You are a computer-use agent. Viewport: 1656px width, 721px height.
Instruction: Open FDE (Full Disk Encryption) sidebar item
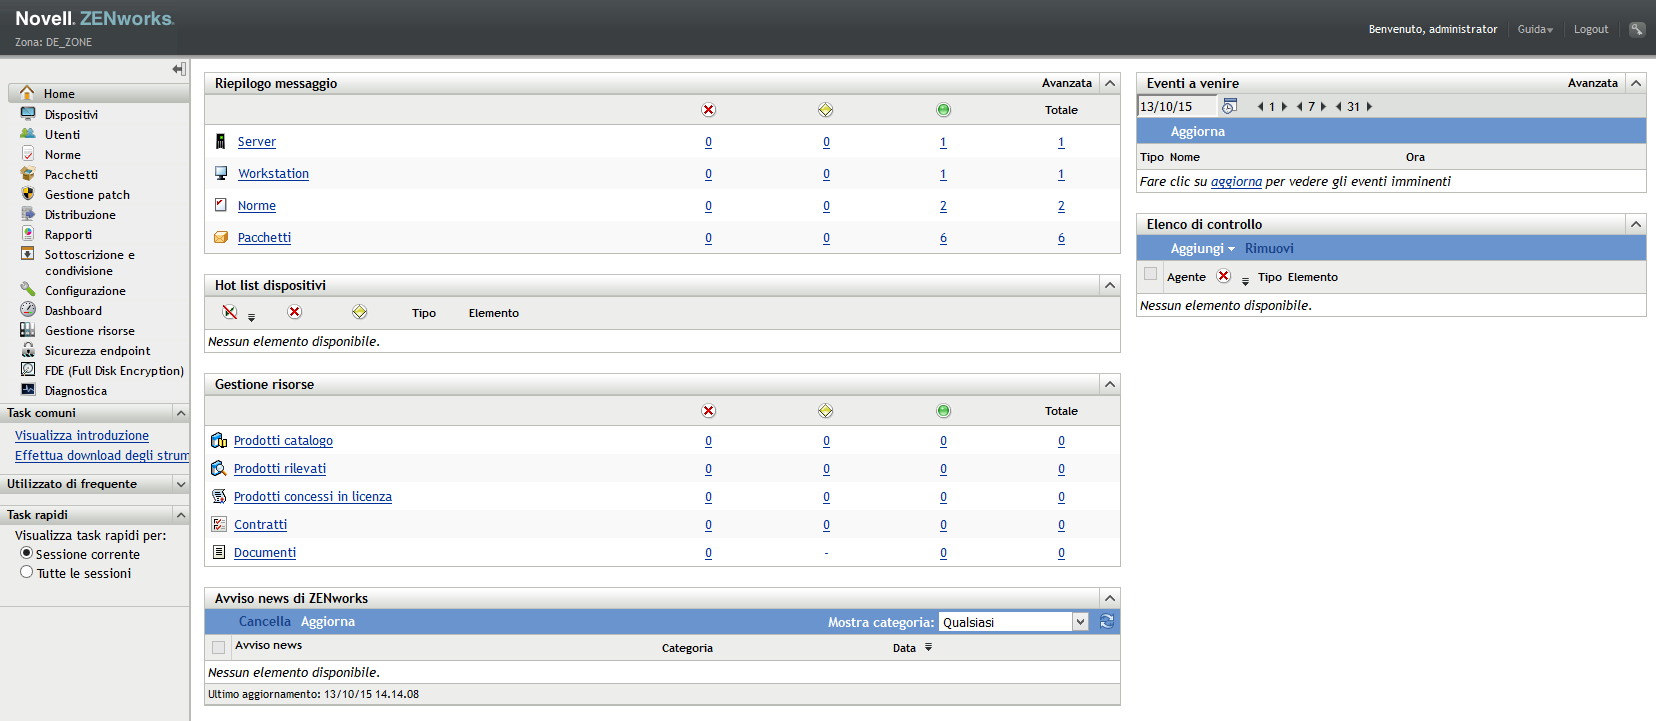[x=114, y=370]
